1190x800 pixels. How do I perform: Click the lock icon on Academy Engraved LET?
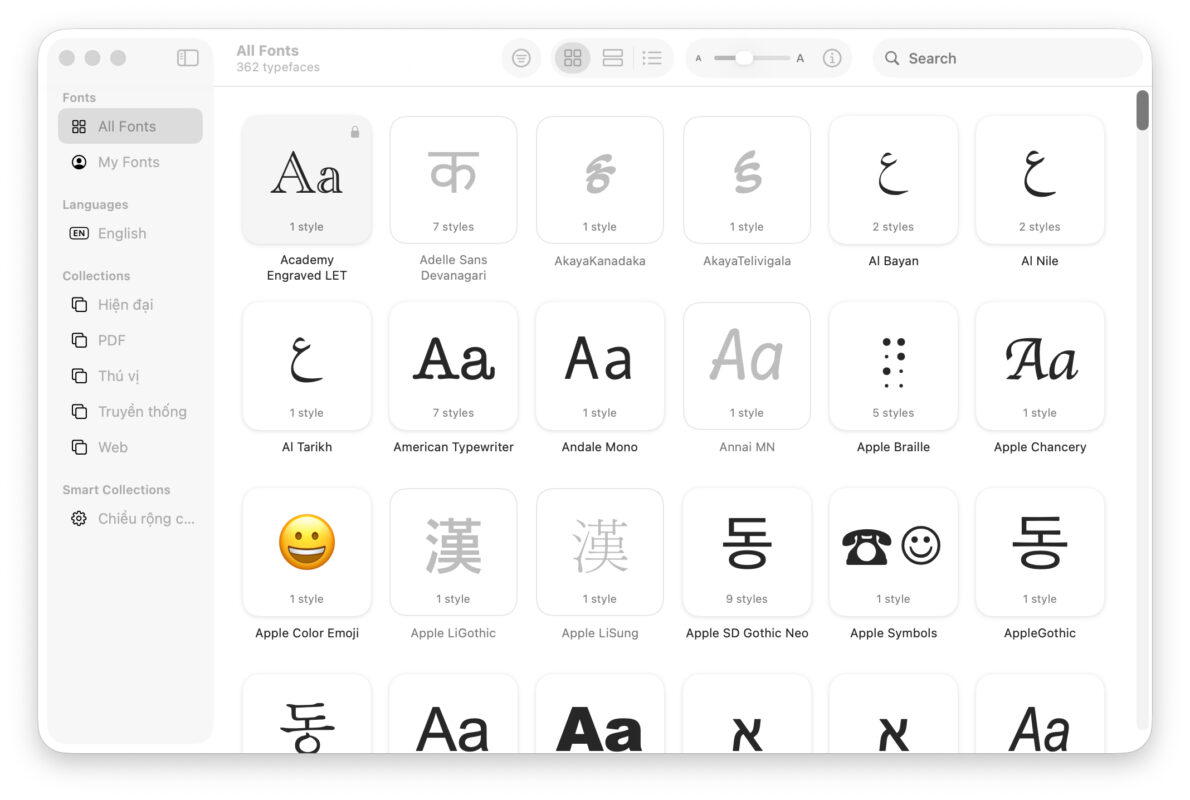(x=354, y=132)
